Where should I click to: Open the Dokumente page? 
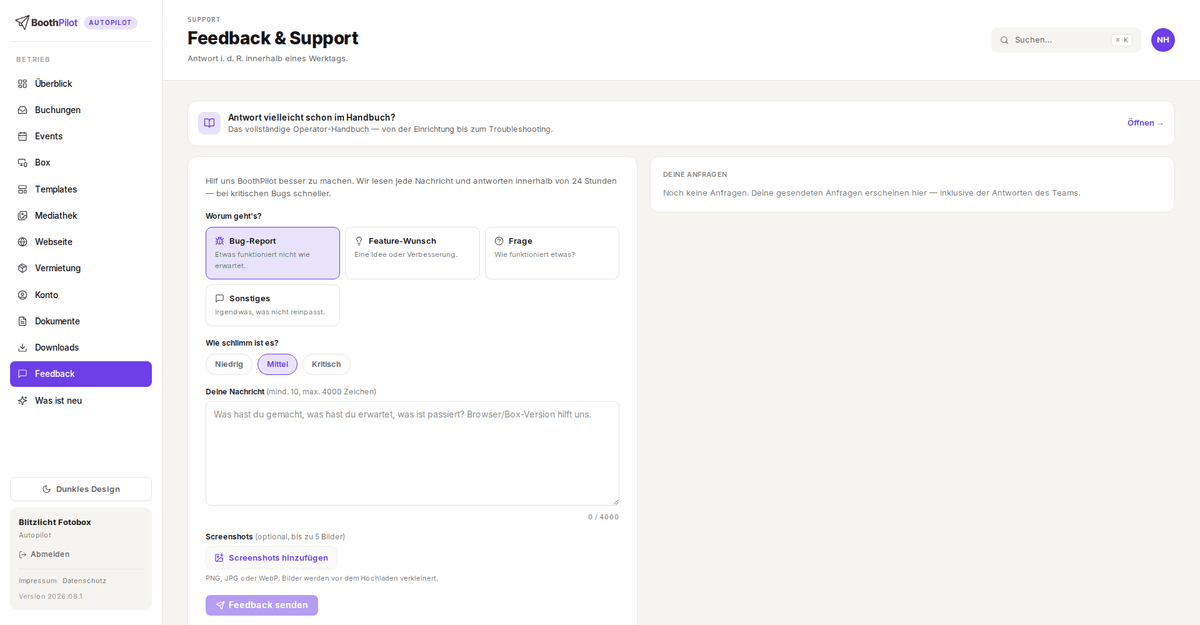[x=81, y=321]
